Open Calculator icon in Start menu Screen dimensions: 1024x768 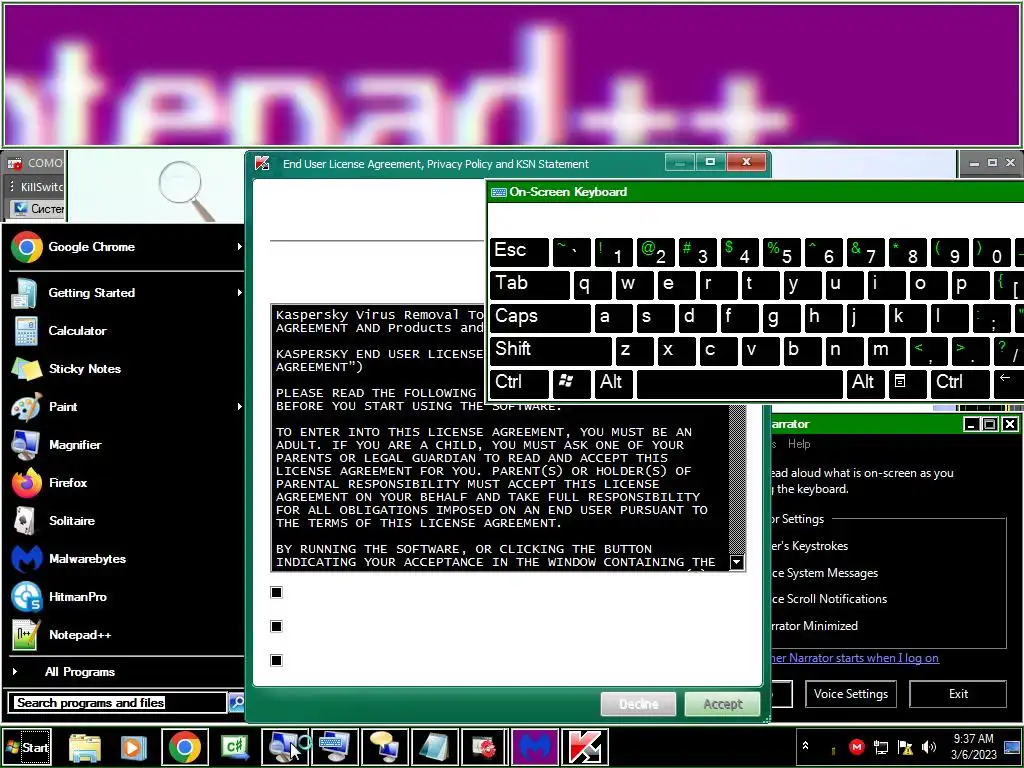coord(26,330)
